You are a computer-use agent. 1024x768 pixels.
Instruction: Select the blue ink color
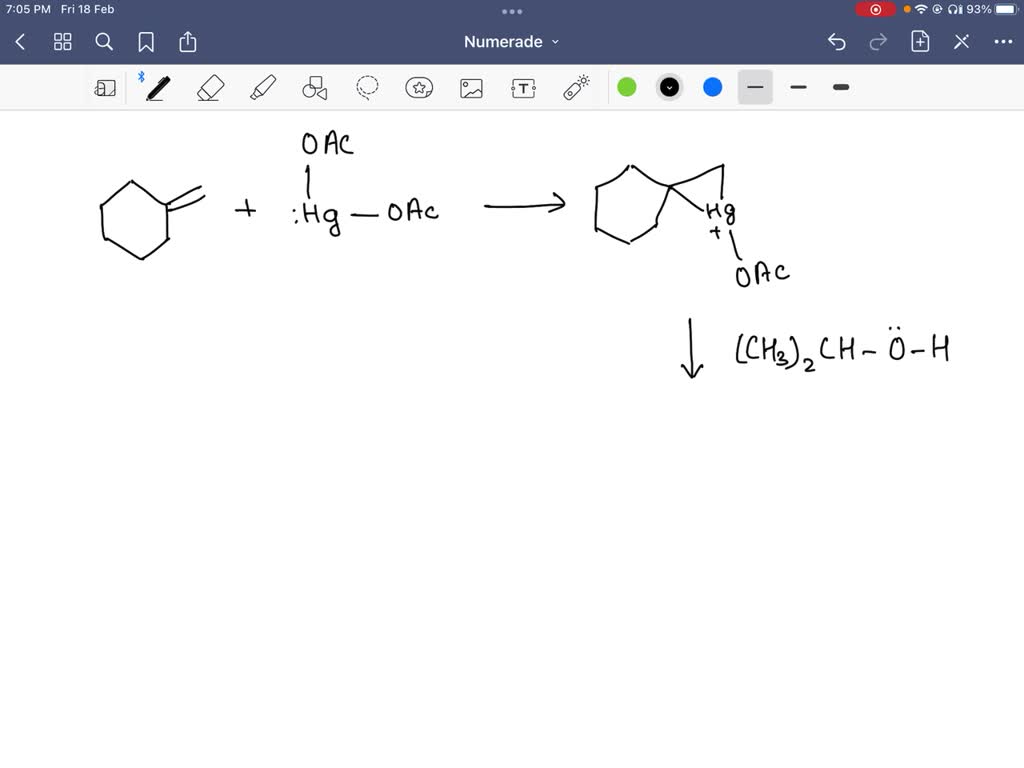[x=712, y=87]
